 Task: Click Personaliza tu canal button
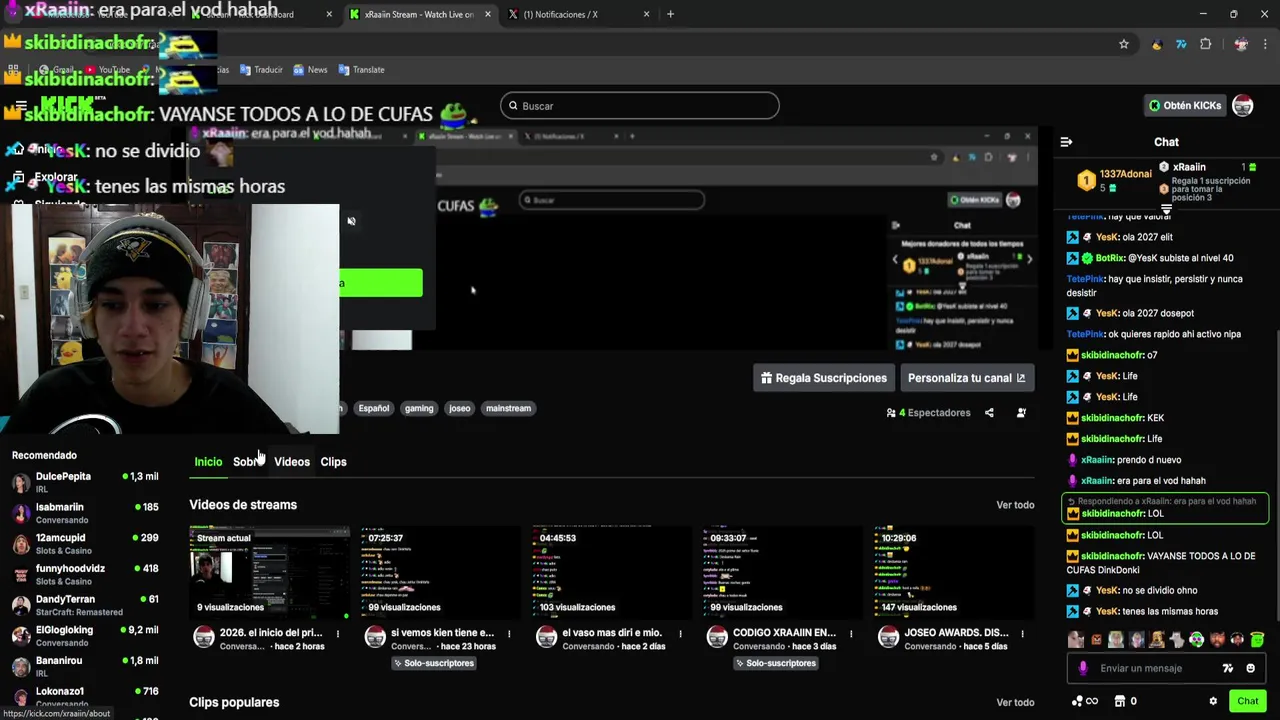point(966,378)
